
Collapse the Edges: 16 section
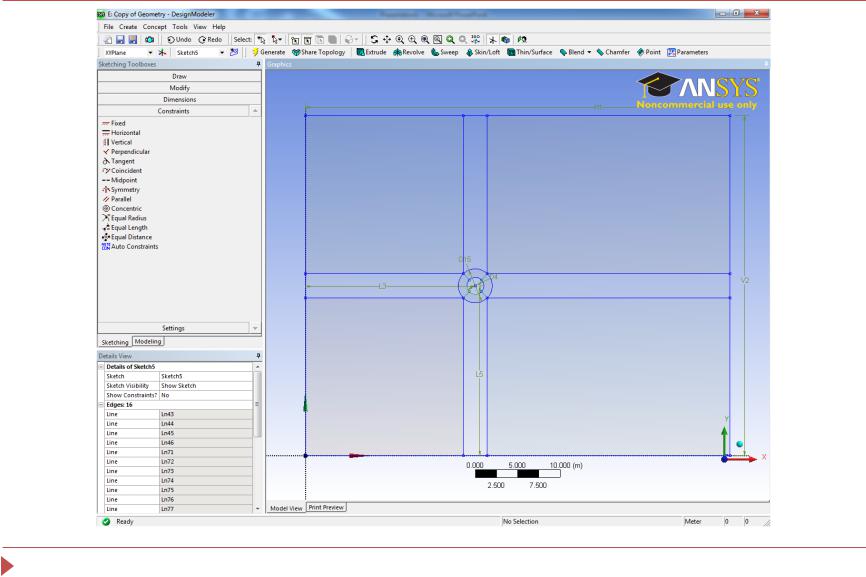click(101, 405)
